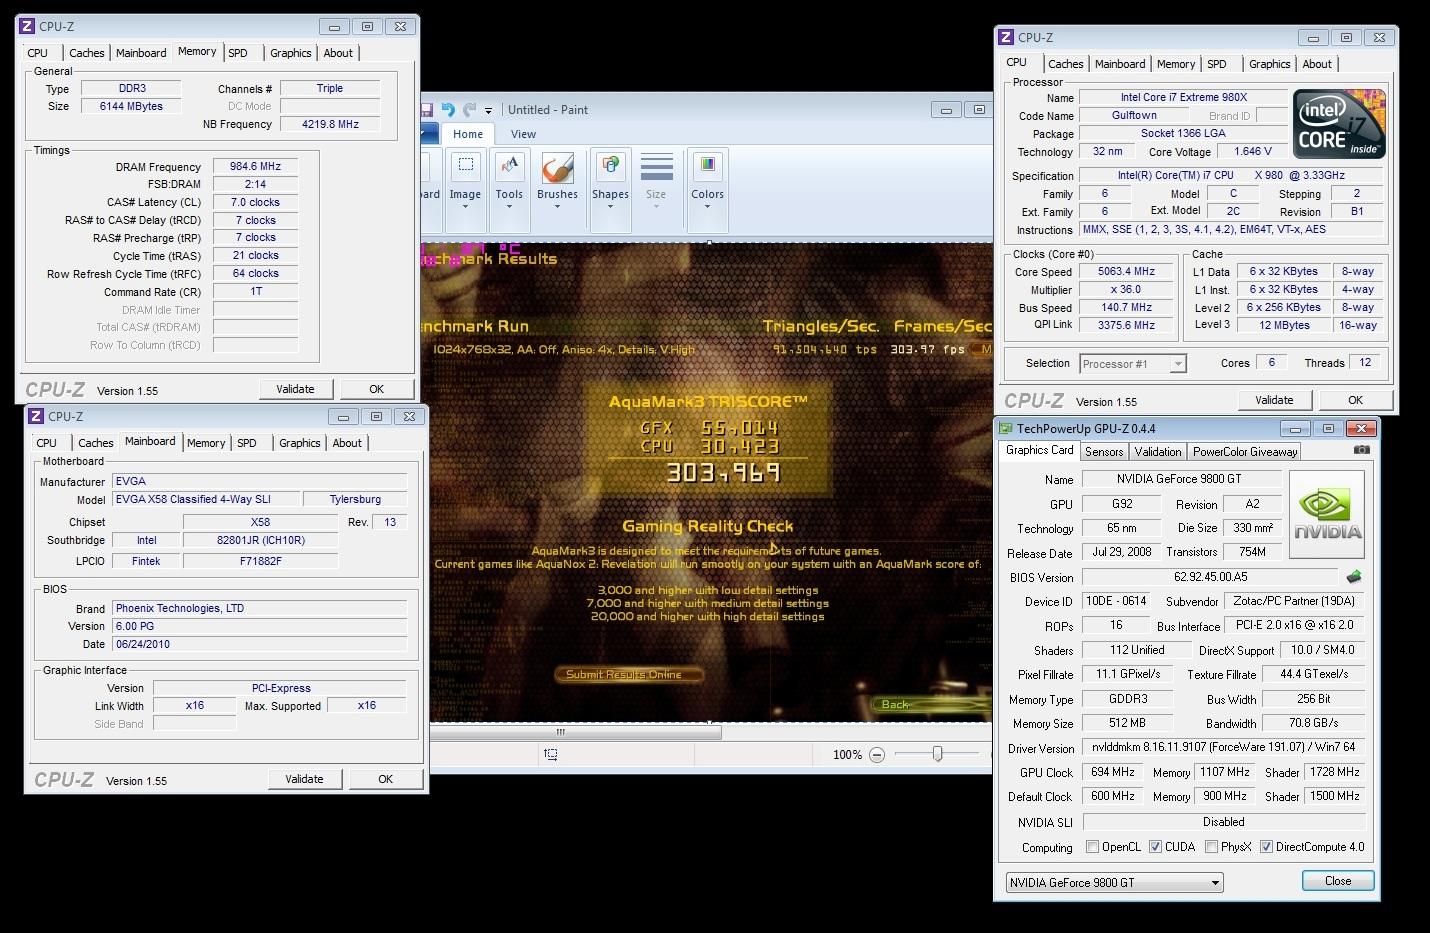Open the PowerColor Giveaway tab in GPU-Z
Viewport: 1430px width, 933px height.
(x=1245, y=452)
